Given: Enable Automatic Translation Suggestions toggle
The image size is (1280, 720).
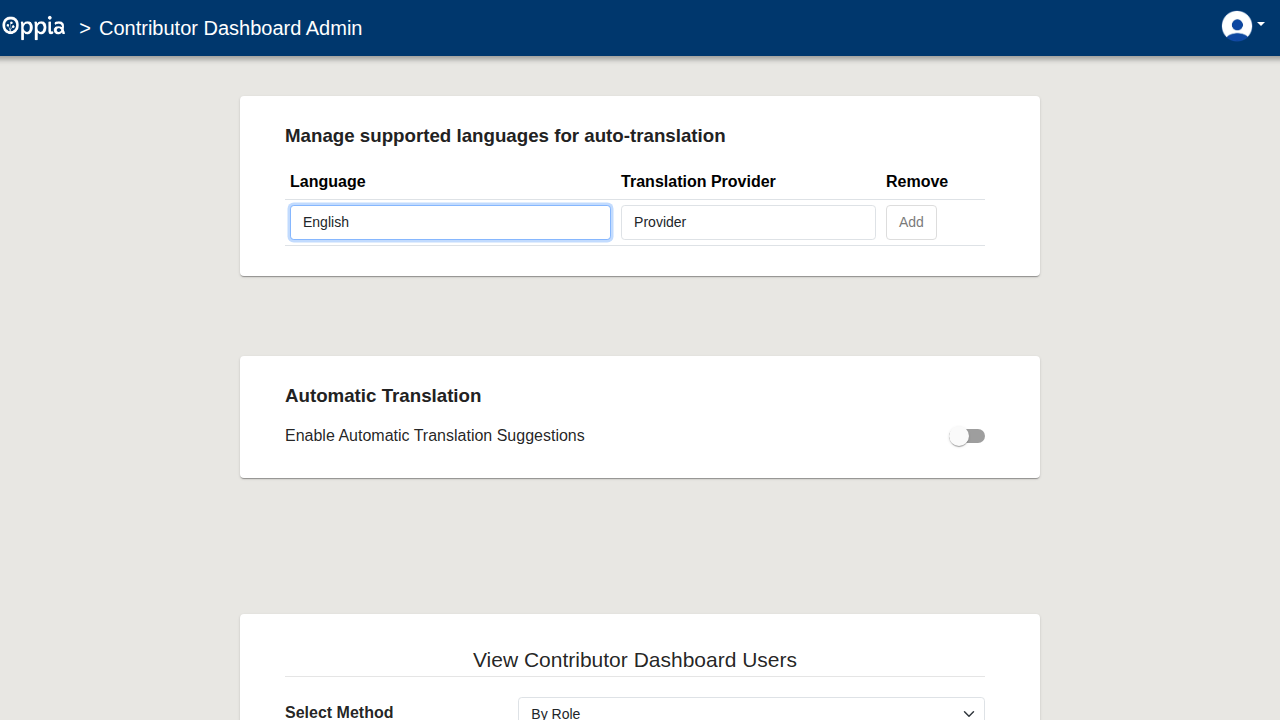Looking at the screenshot, I should [967, 436].
